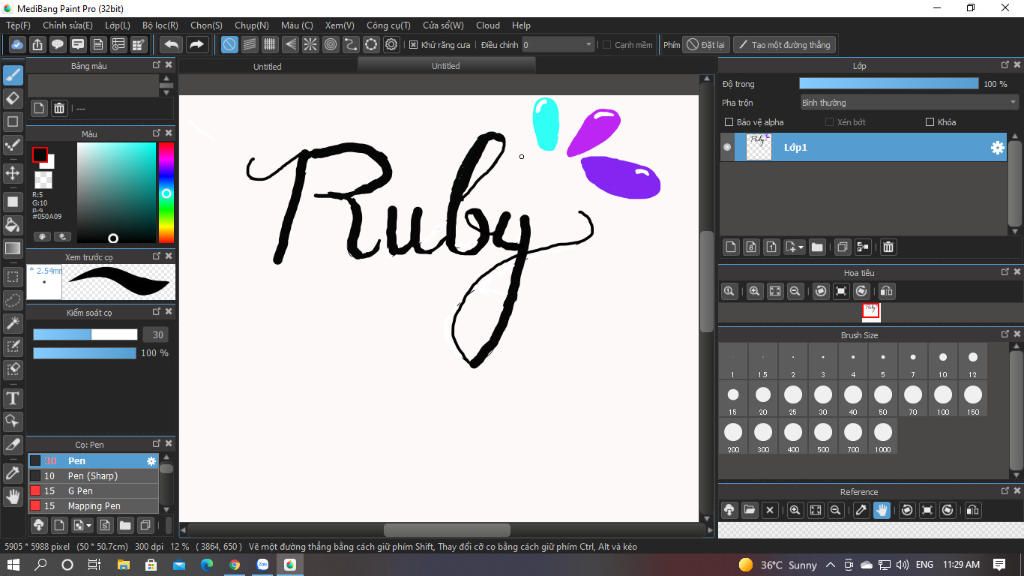Open the Windows notification center

[999, 565]
